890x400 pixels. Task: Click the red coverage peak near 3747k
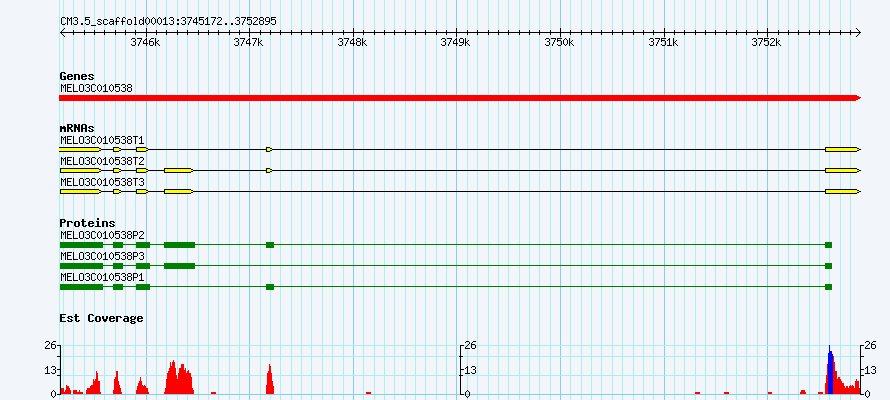pyautogui.click(x=270, y=380)
